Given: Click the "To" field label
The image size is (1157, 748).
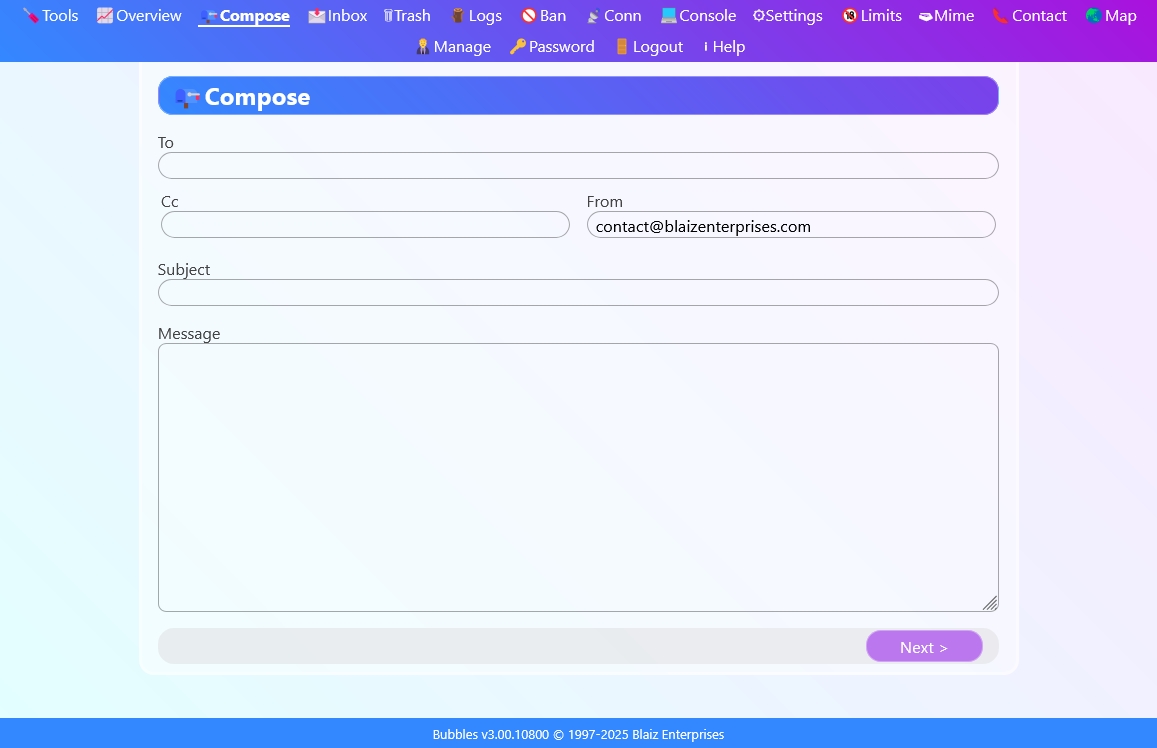Looking at the screenshot, I should point(165,142).
